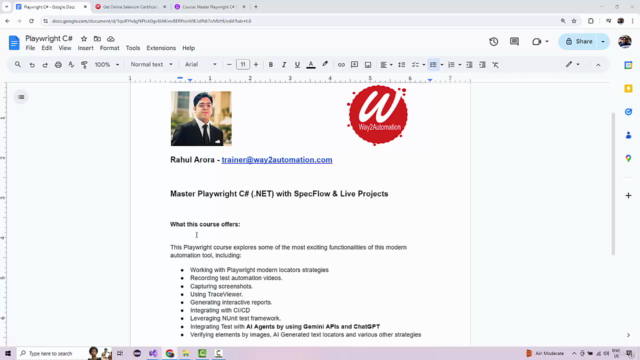Expand numbered list style options
This screenshot has height=360, width=640.
tap(460, 65)
